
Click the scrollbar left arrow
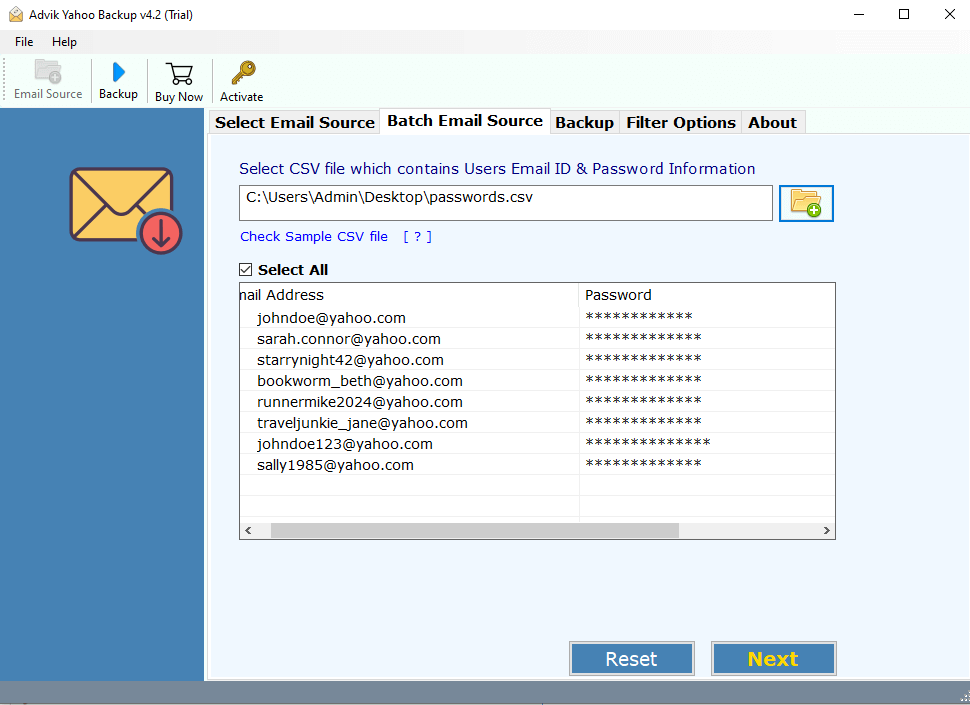249,530
